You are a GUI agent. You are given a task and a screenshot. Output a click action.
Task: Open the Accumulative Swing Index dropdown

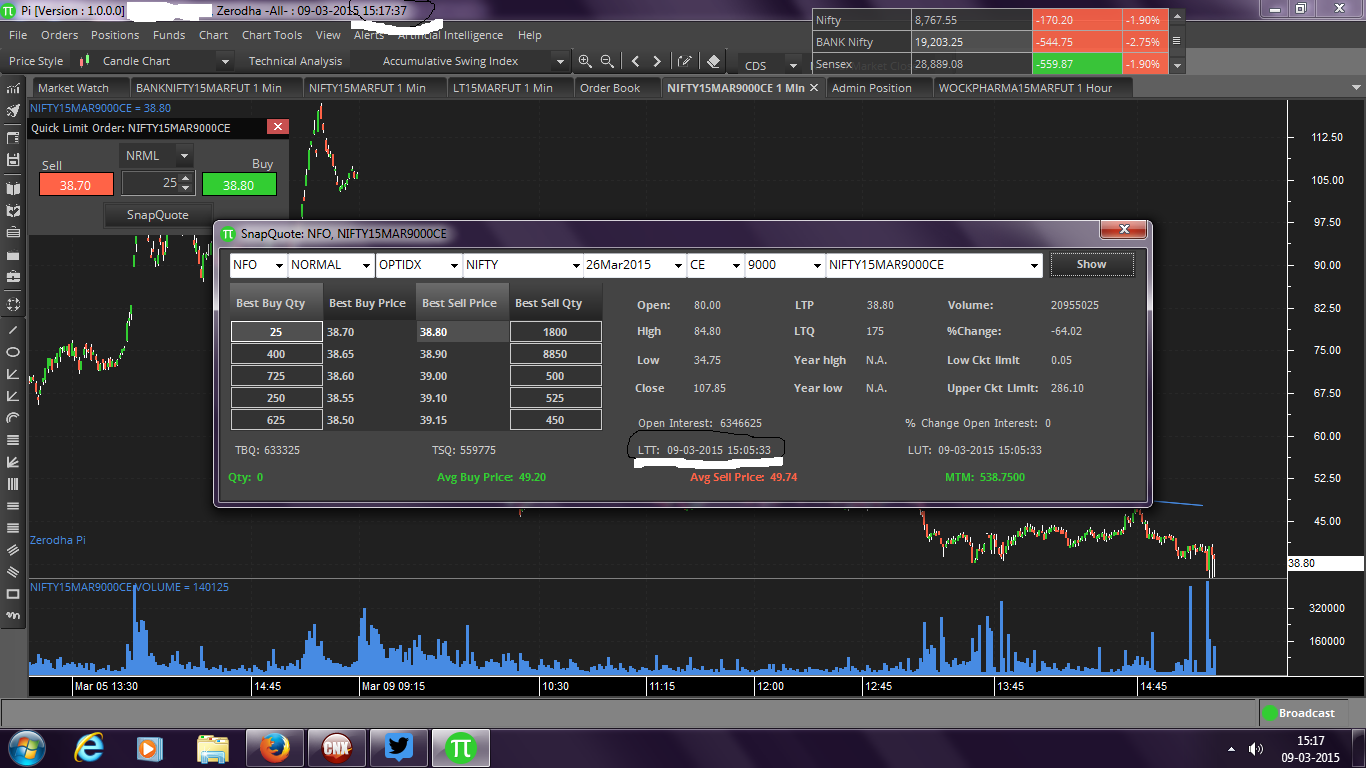(560, 62)
